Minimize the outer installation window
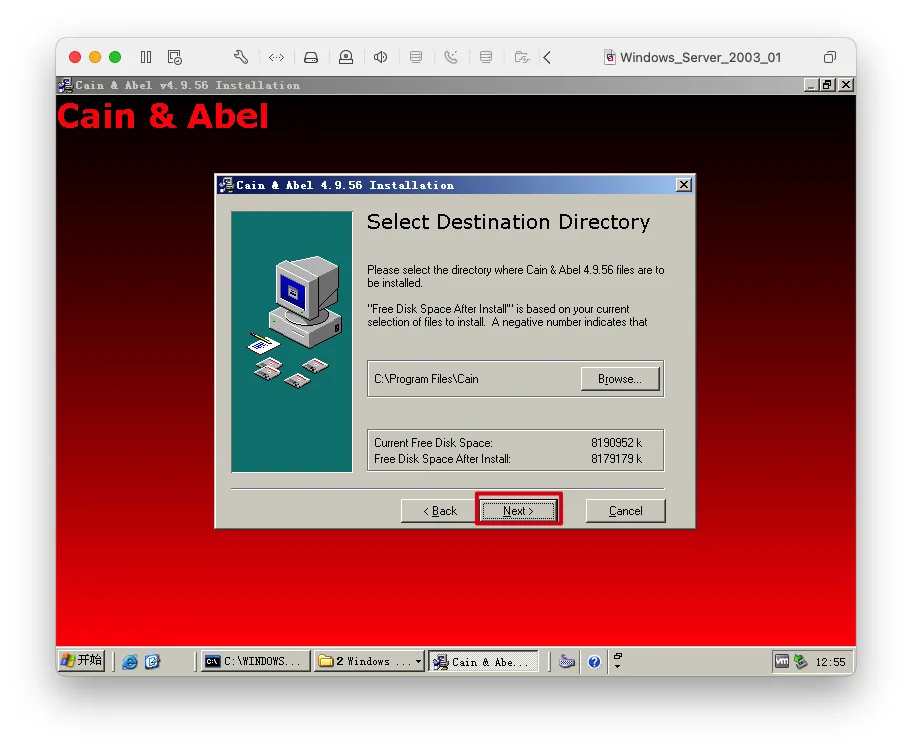This screenshot has width=912, height=750. 811,85
